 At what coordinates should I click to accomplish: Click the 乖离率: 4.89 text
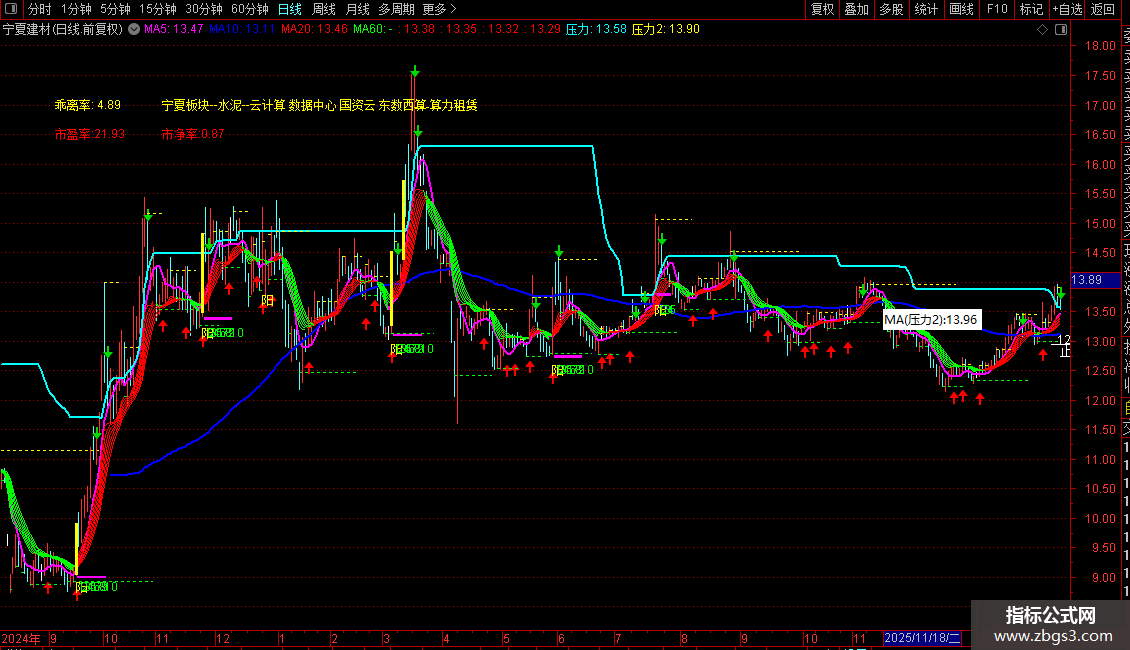(88, 105)
